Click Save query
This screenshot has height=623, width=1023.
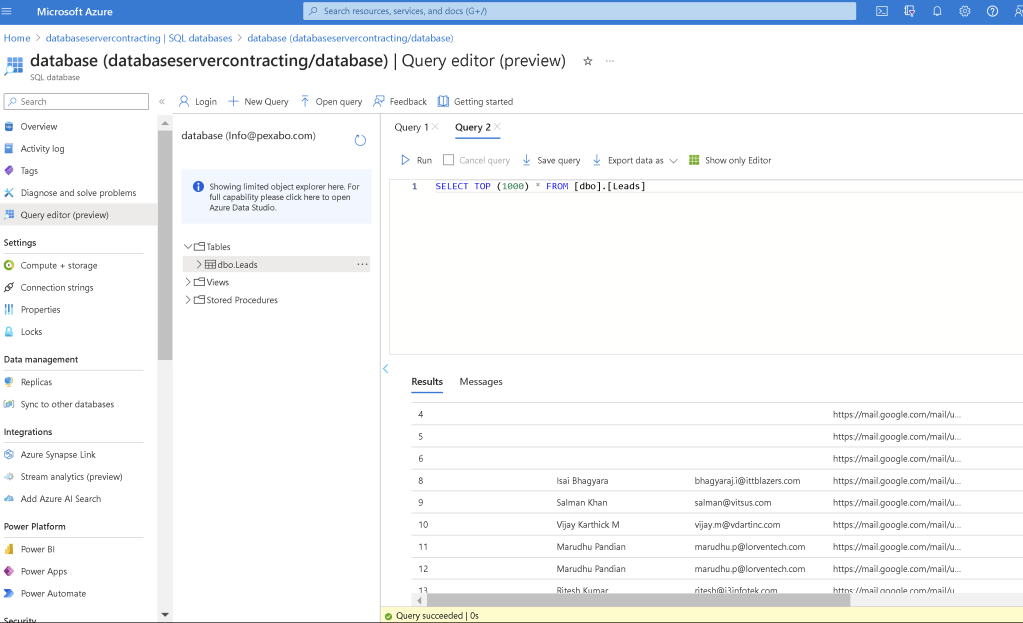551,160
